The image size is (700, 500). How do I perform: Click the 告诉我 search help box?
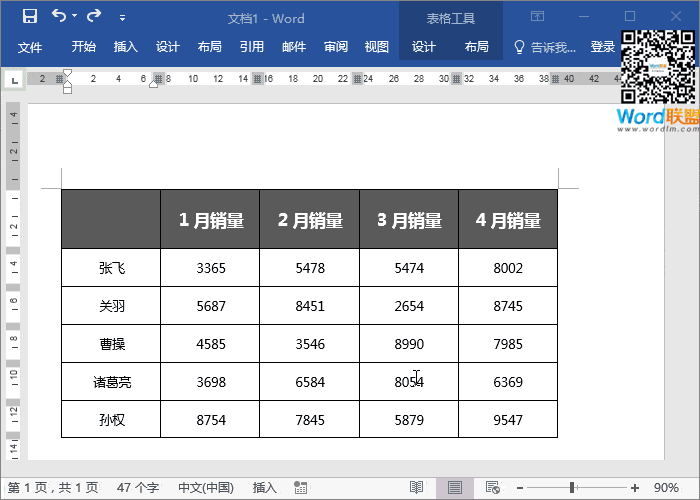[x=545, y=47]
